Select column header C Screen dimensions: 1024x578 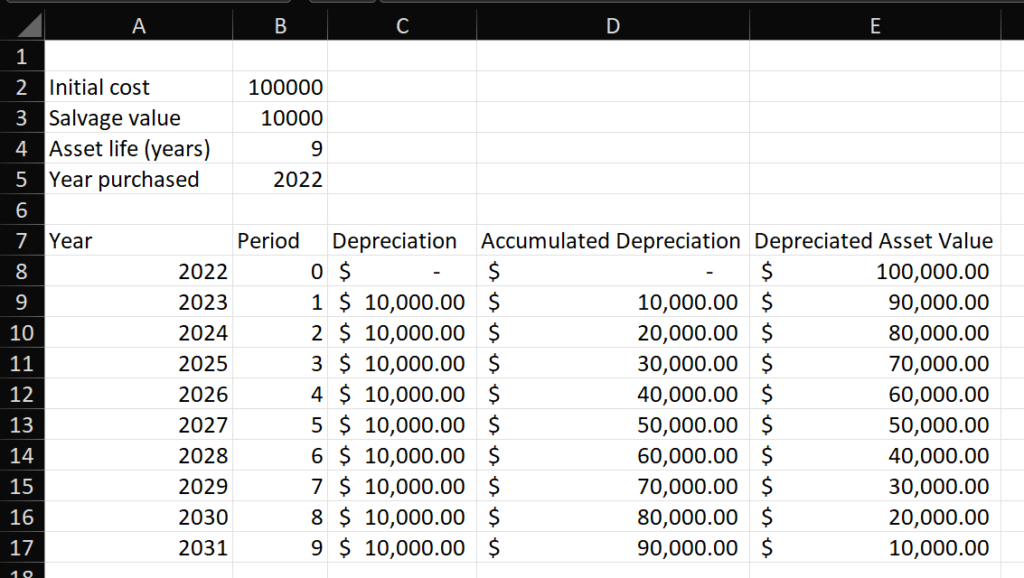402,24
